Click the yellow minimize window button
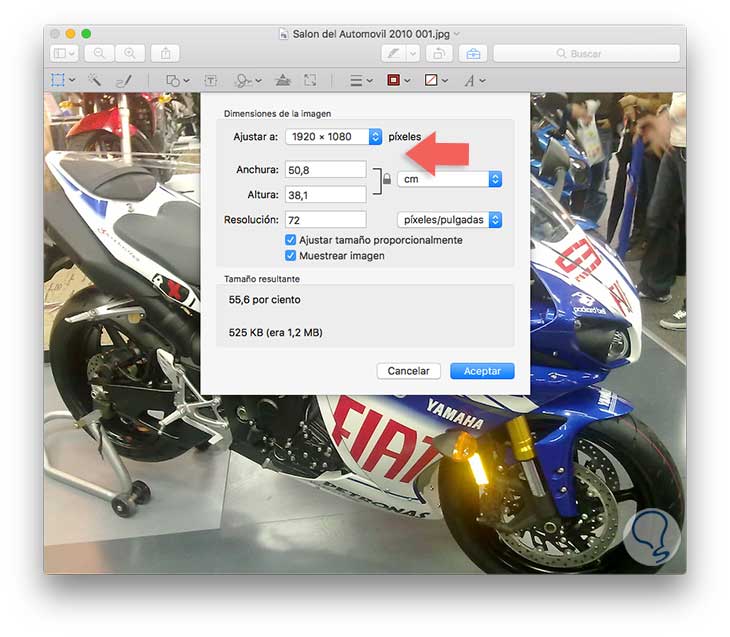The image size is (730, 637). click(70, 34)
